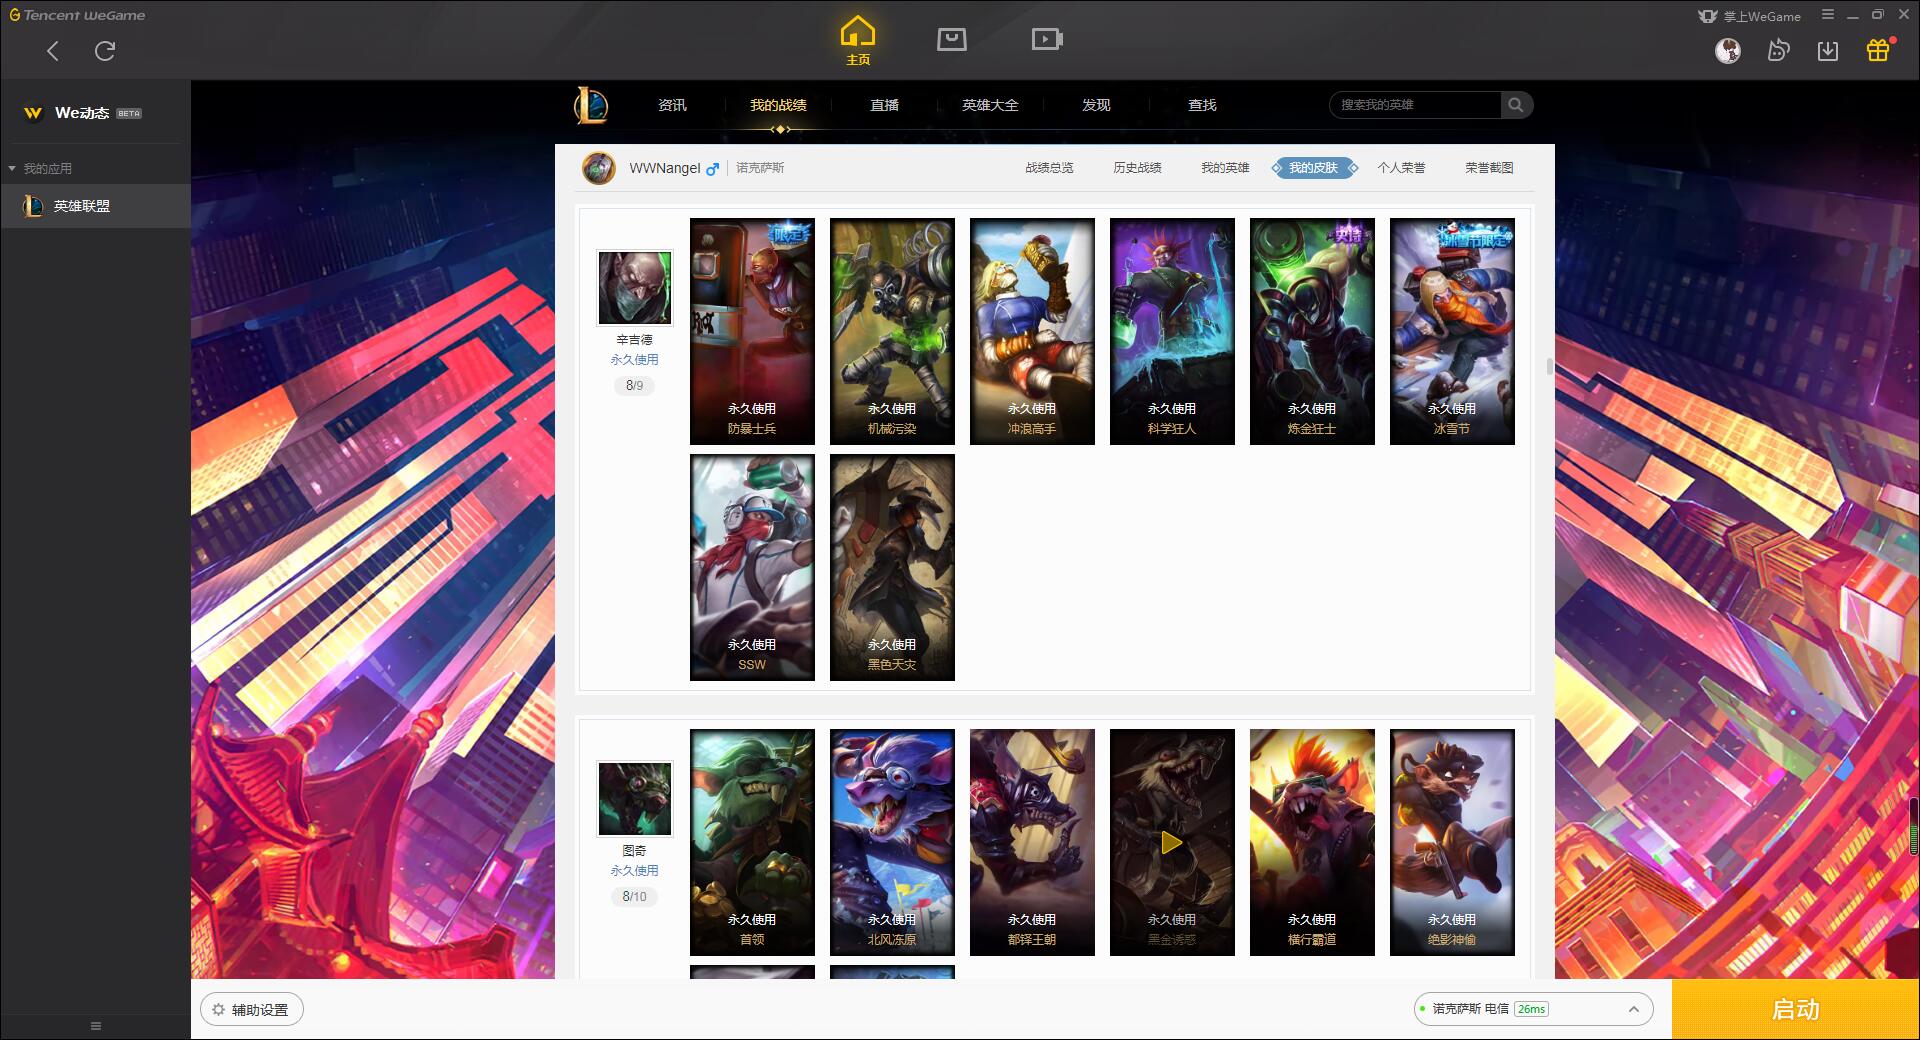Open the 炼金狂士 skin card
1920x1040 pixels.
coord(1312,331)
